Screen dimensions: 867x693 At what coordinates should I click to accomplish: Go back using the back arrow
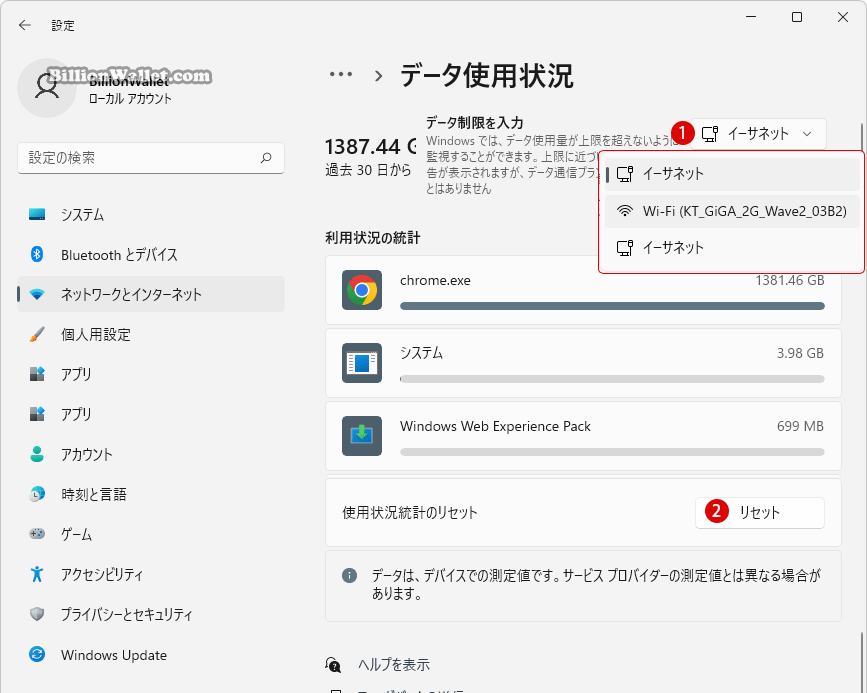(x=25, y=25)
